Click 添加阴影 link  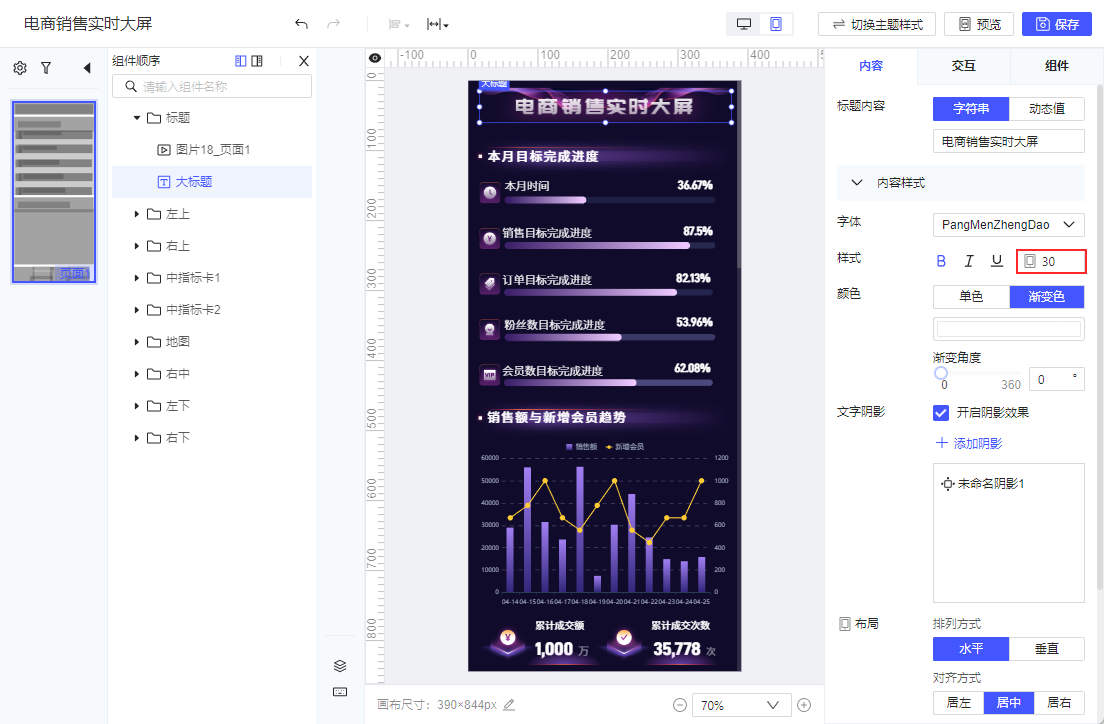[x=969, y=443]
